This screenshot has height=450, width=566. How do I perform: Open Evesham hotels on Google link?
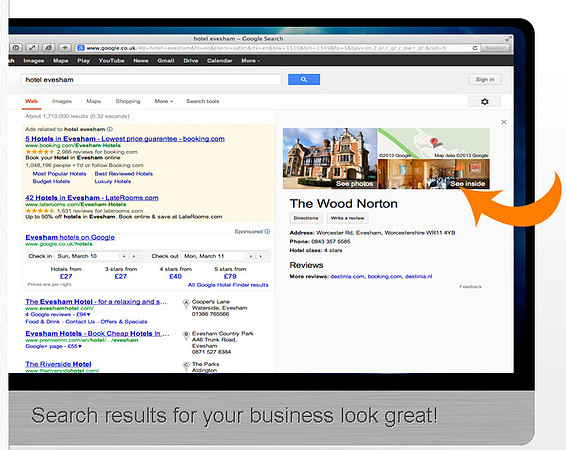[70, 237]
